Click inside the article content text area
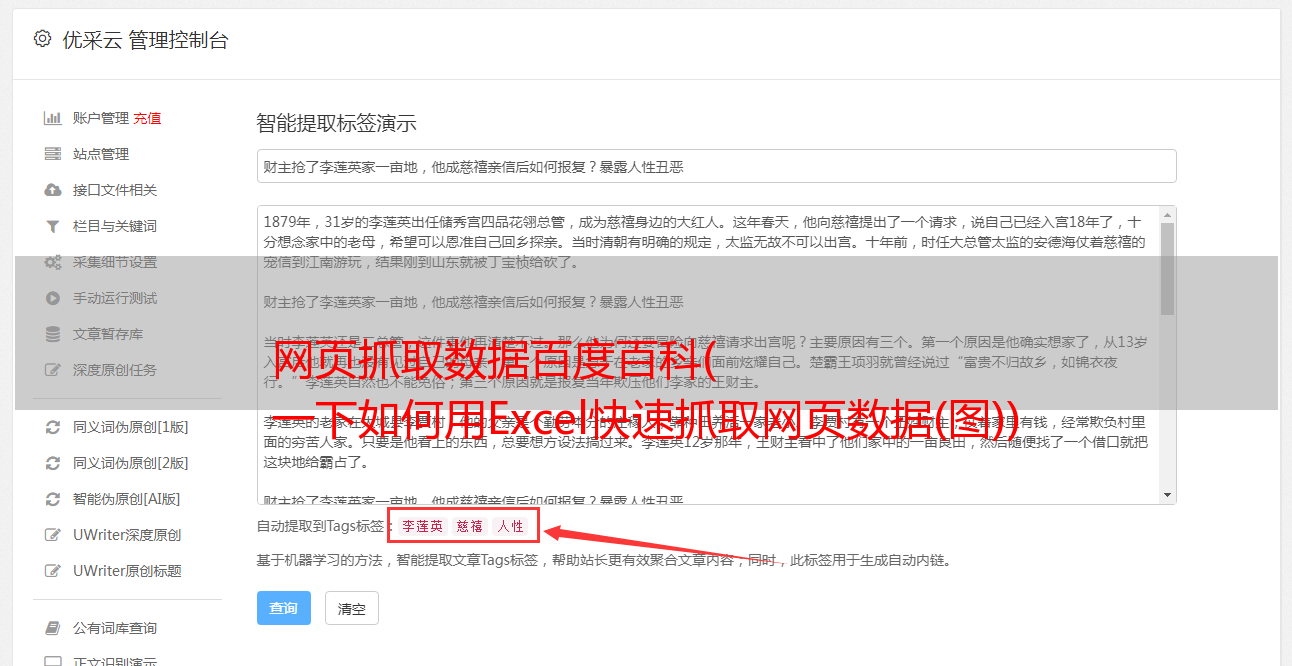1292x666 pixels. click(x=708, y=355)
